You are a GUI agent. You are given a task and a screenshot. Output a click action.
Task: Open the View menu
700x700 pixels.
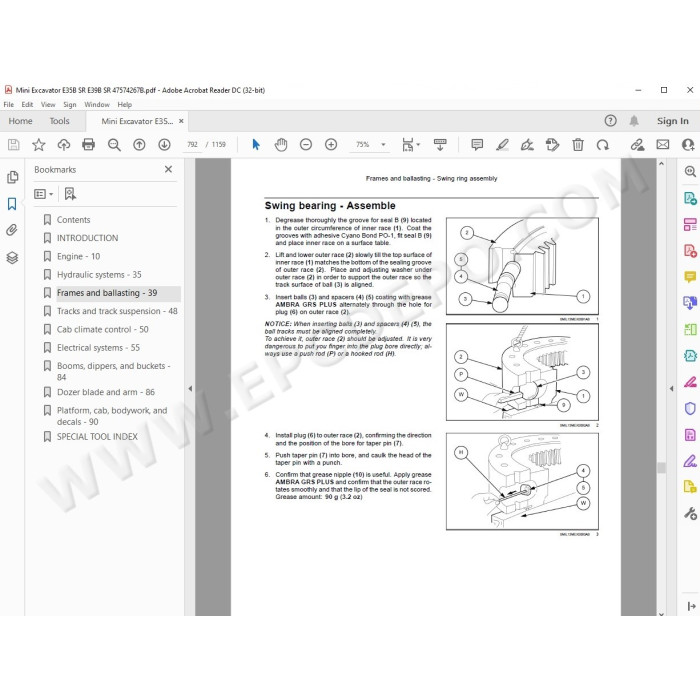[48, 104]
